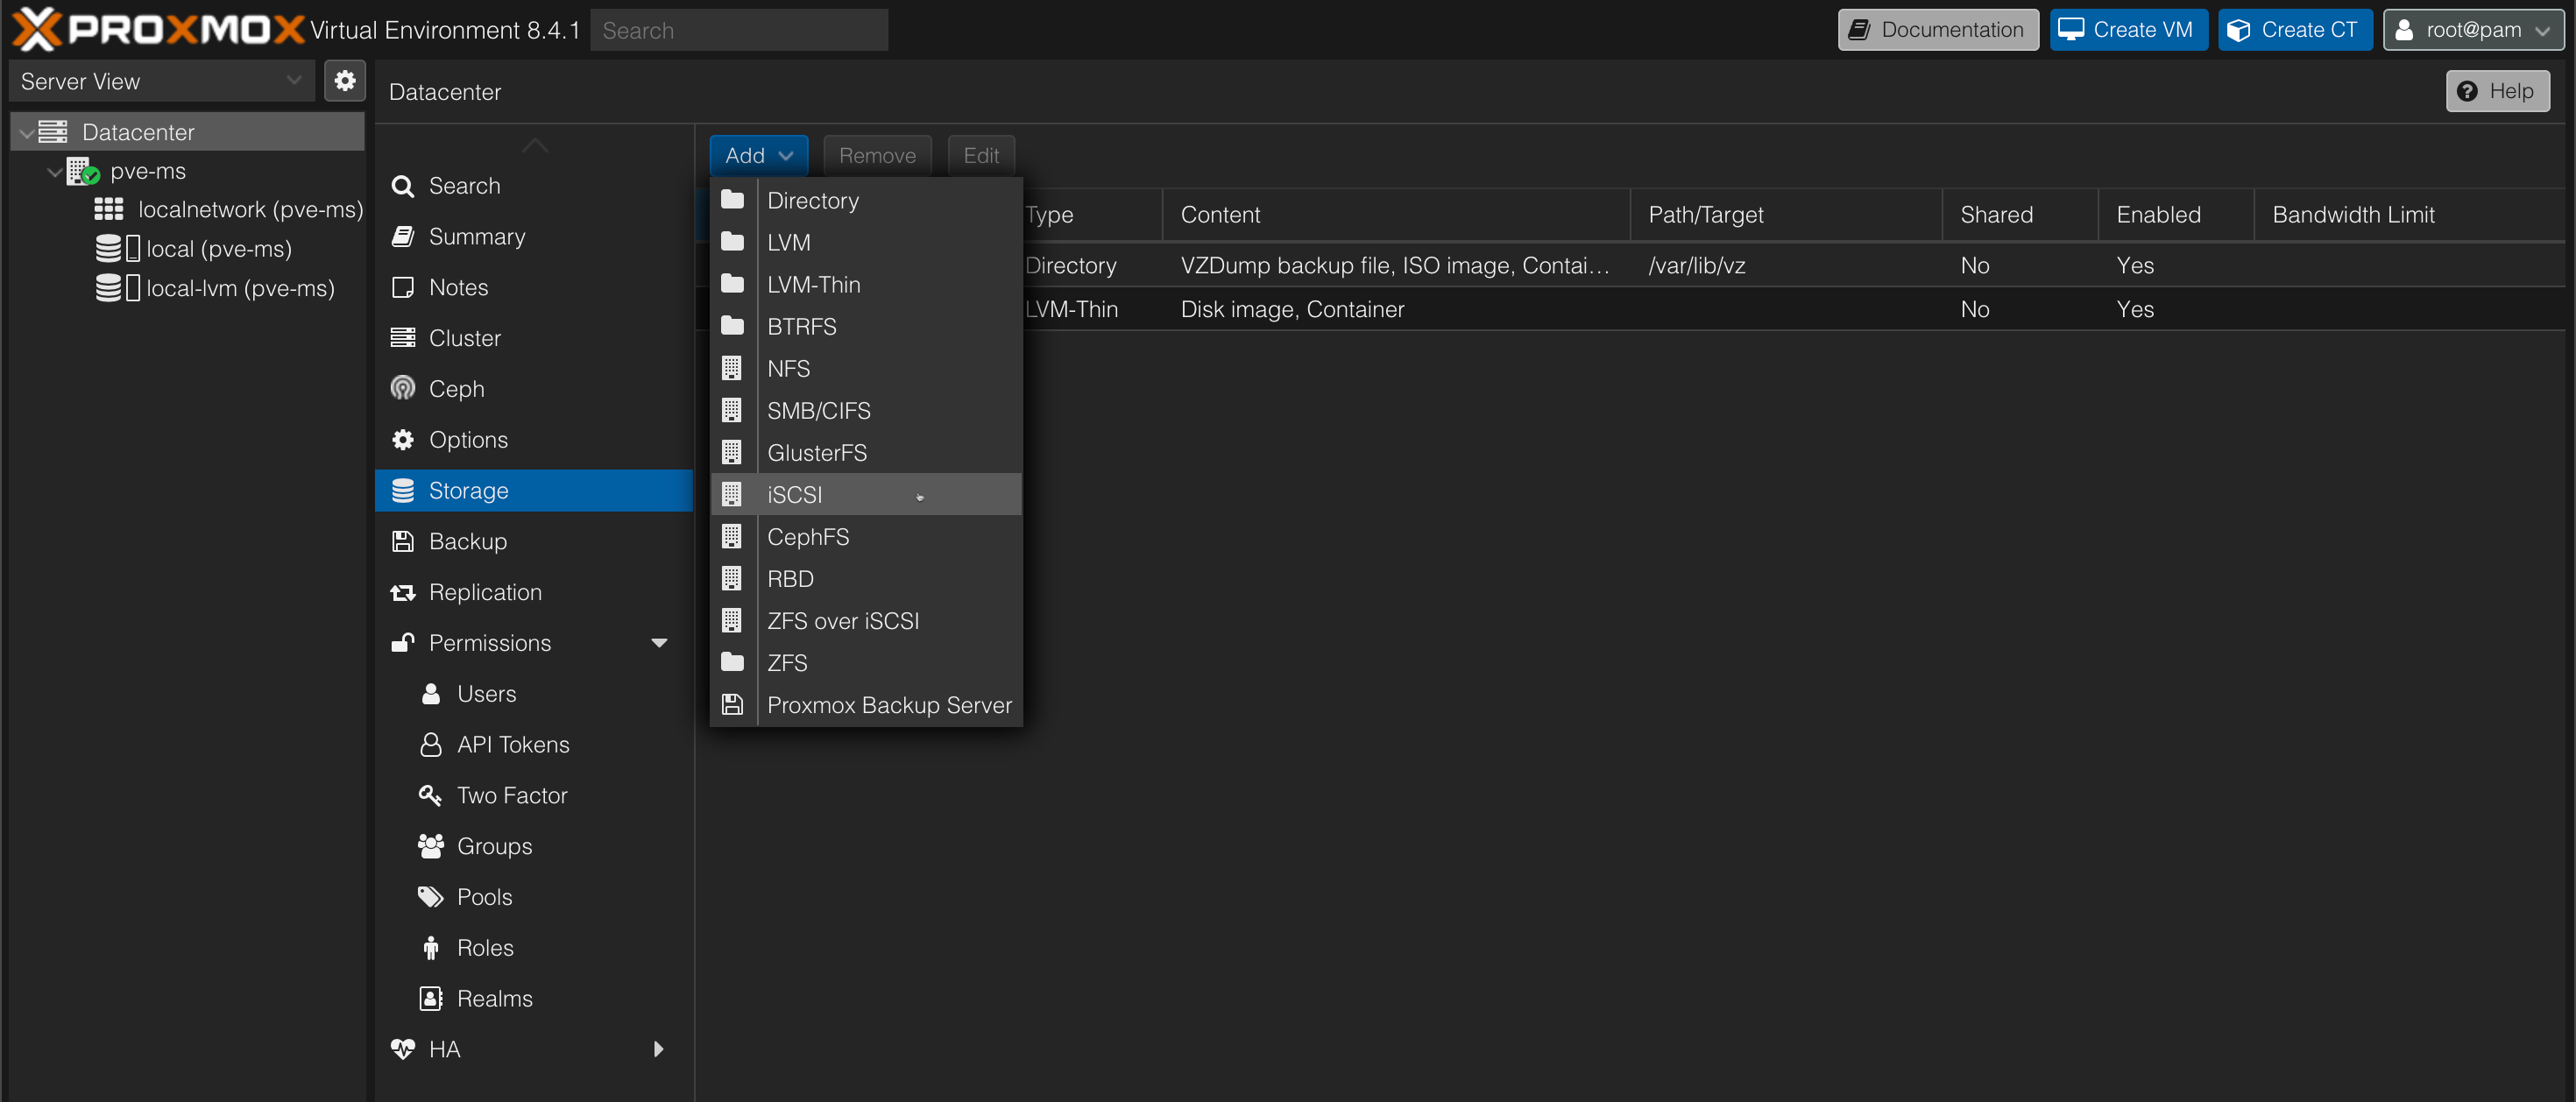Select iSCSI from the Add menu
Image resolution: width=2576 pixels, height=1102 pixels.
click(866, 494)
